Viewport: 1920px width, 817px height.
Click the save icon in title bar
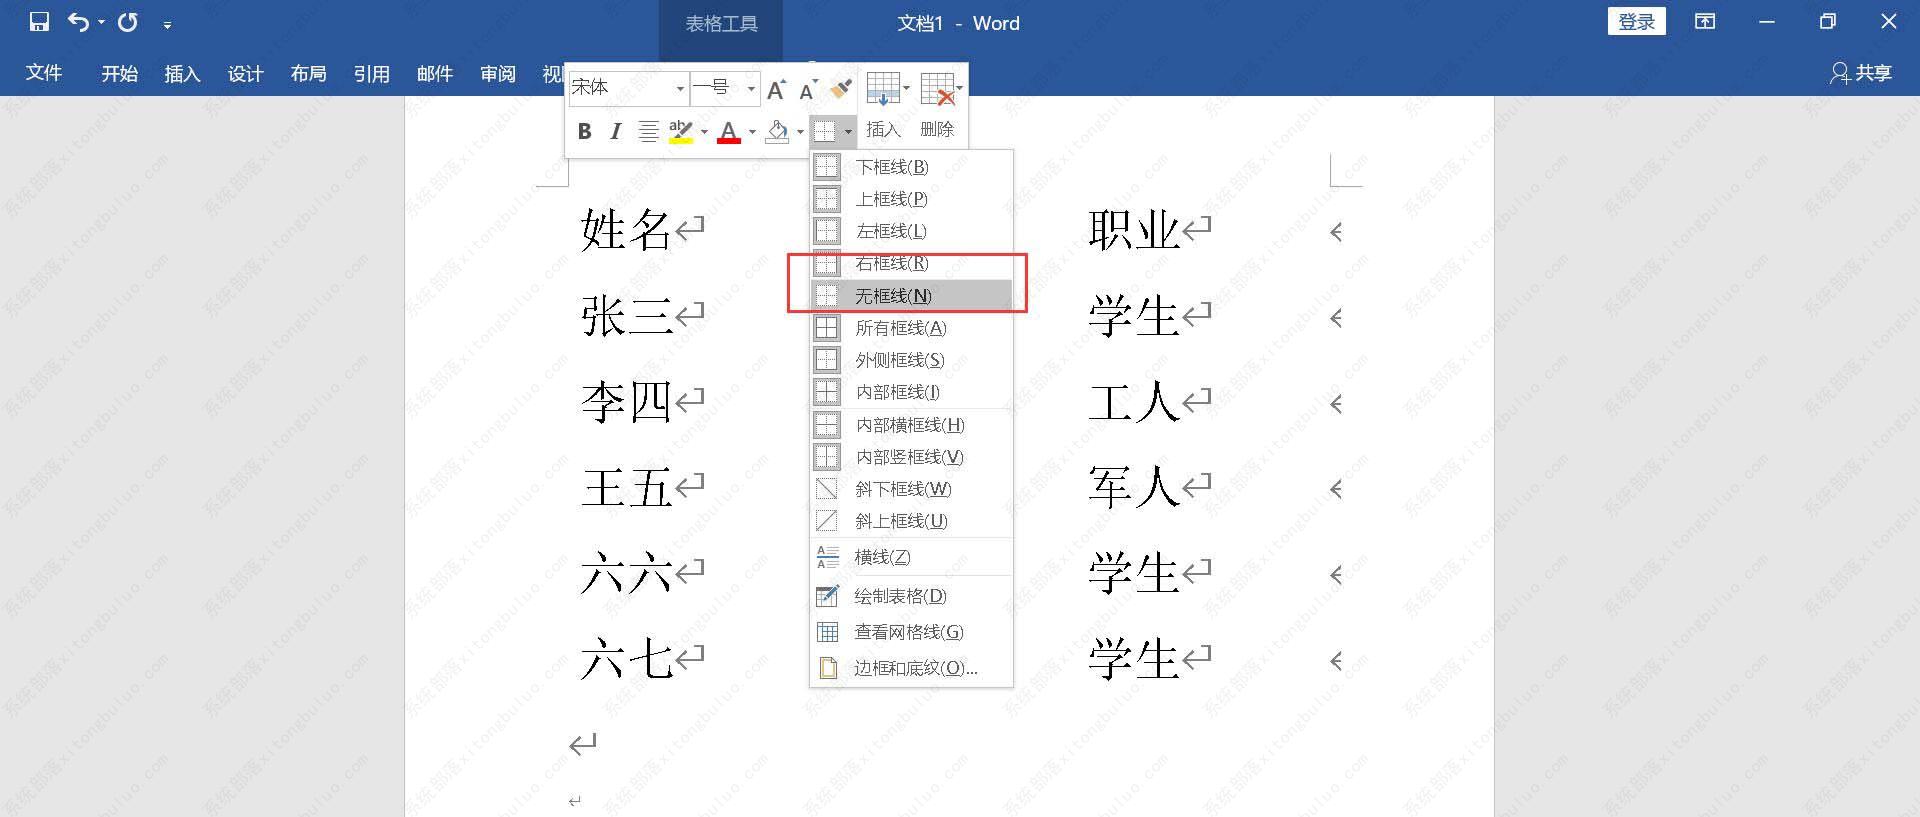tap(39, 22)
